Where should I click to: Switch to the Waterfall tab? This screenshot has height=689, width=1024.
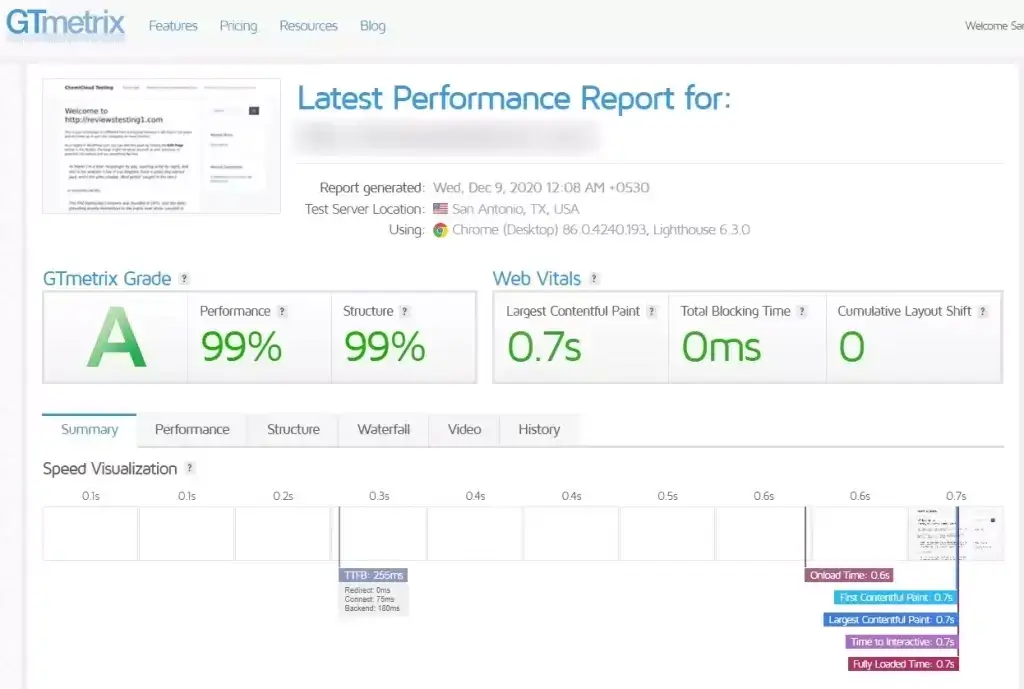point(383,429)
